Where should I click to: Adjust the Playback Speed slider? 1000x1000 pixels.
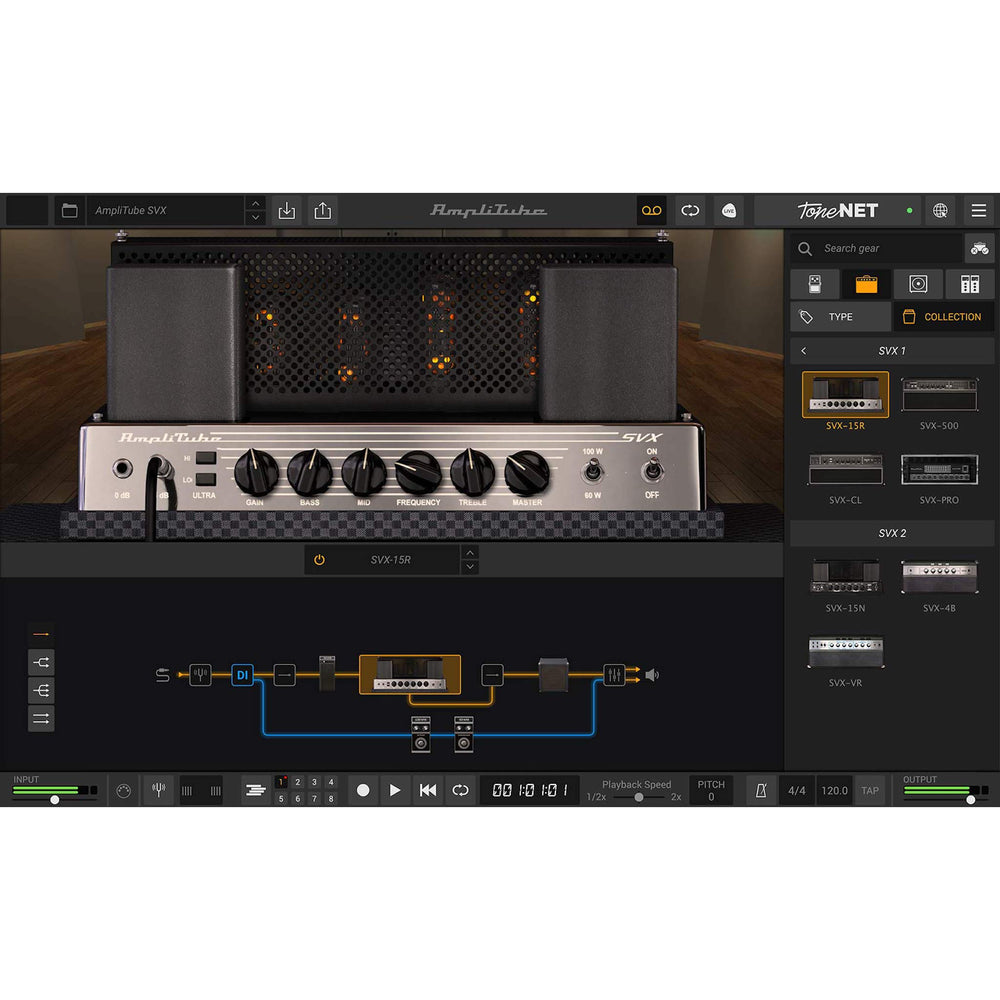click(639, 797)
